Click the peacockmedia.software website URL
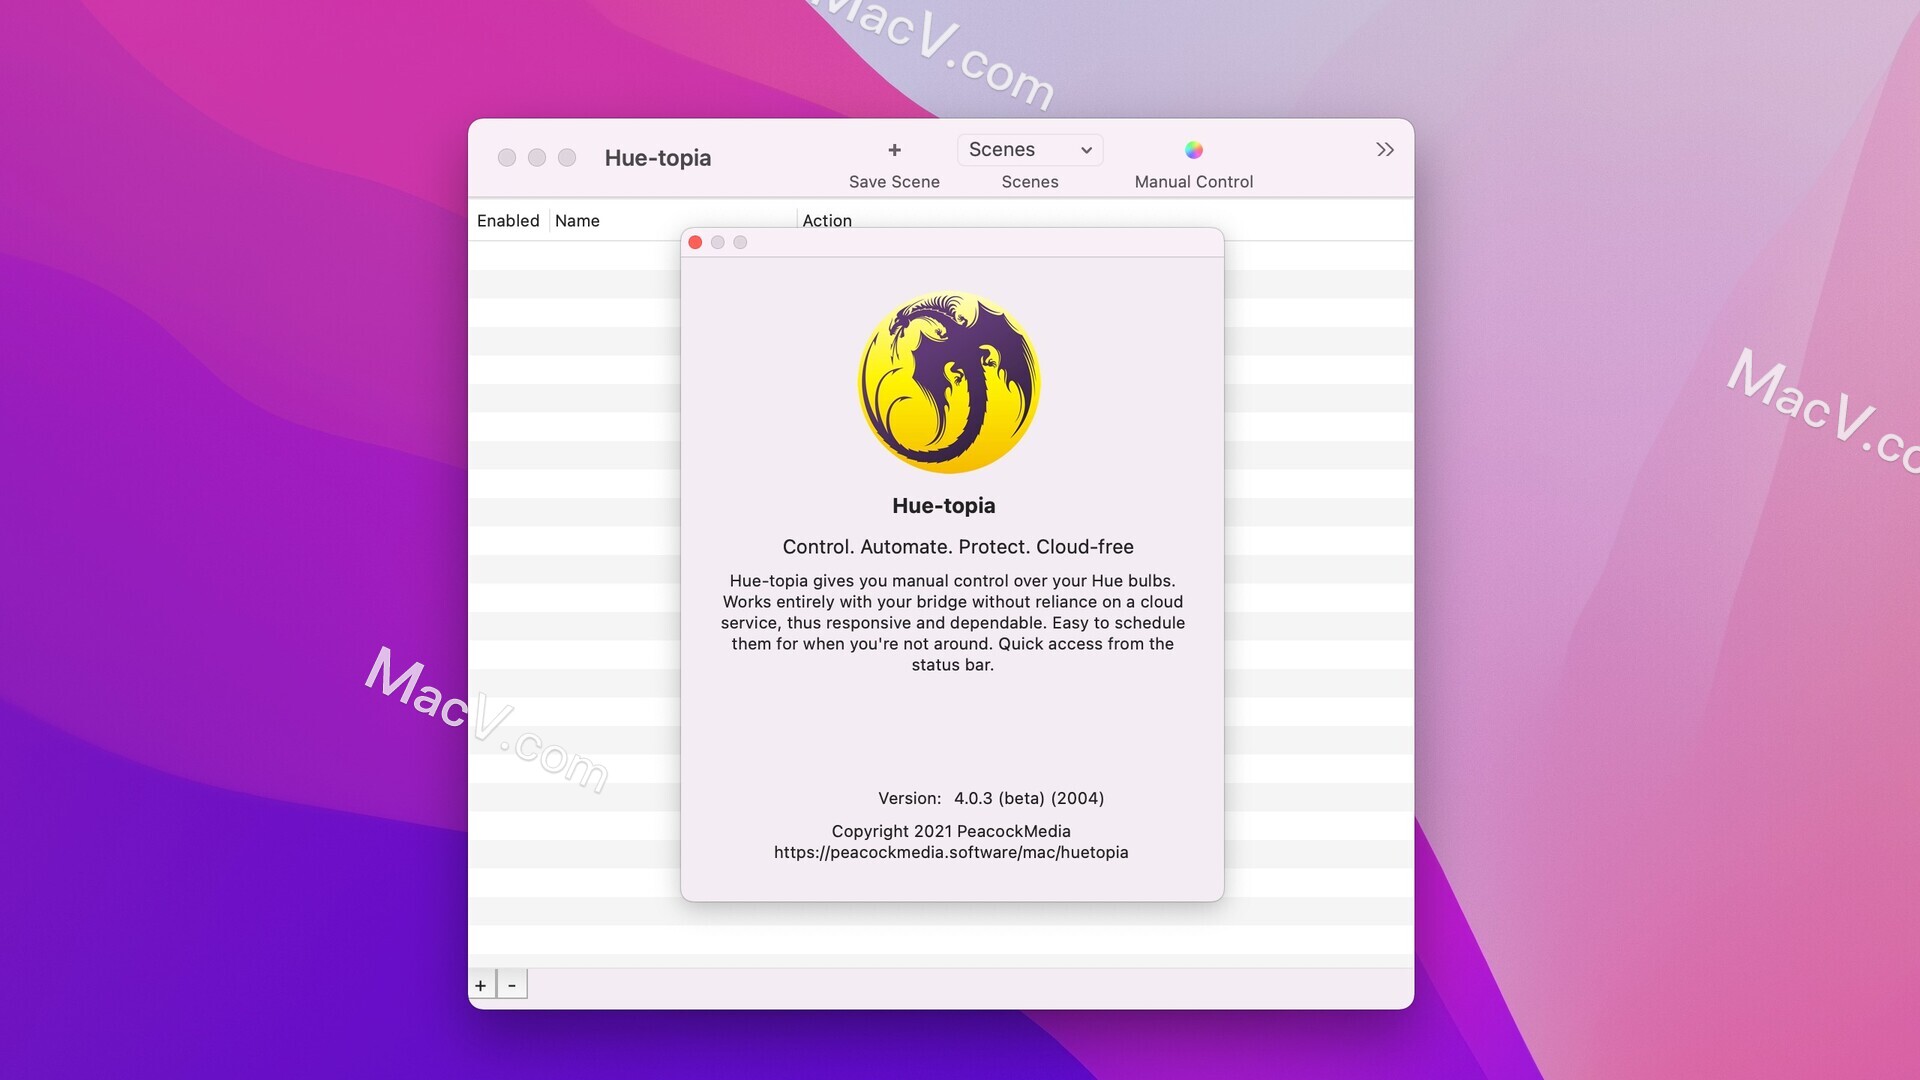This screenshot has width=1920, height=1080. [x=951, y=852]
